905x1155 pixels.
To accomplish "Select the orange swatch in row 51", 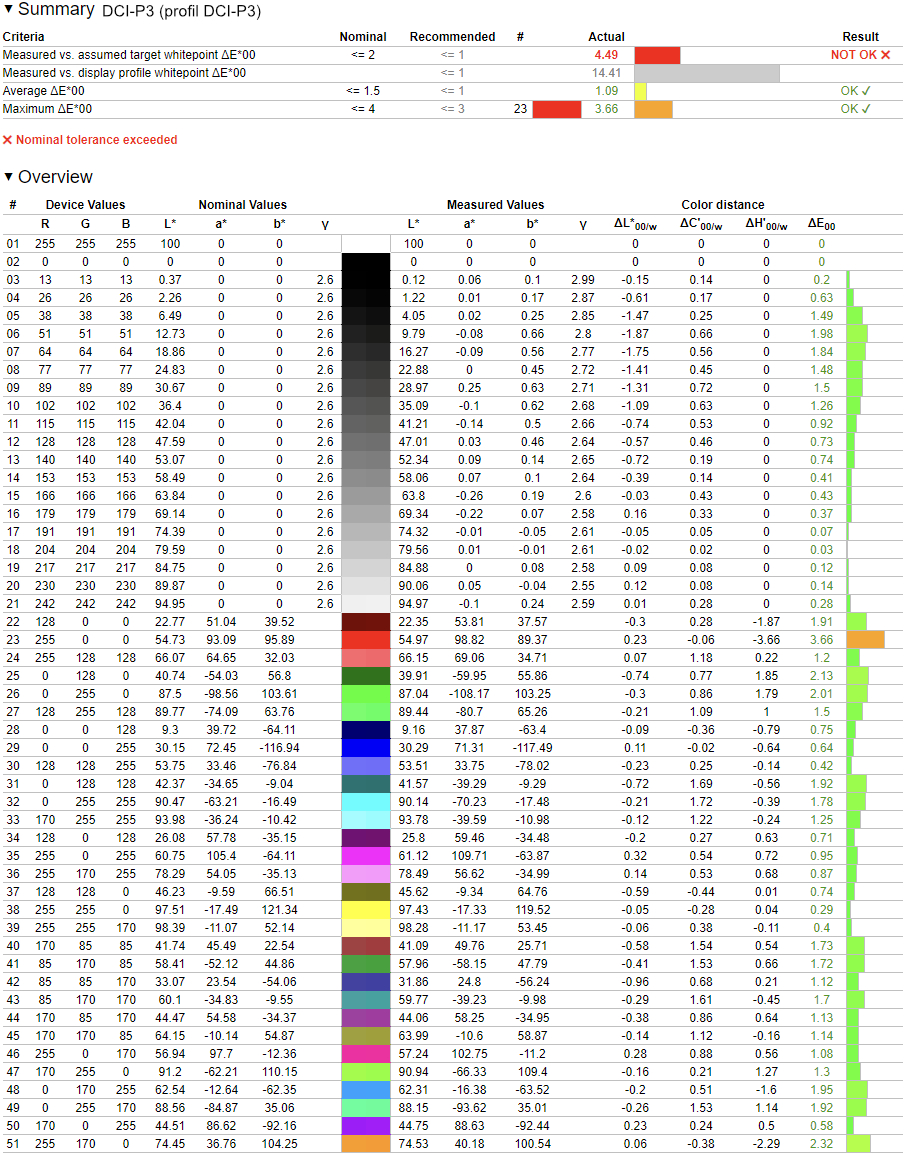I will pos(366,1144).
